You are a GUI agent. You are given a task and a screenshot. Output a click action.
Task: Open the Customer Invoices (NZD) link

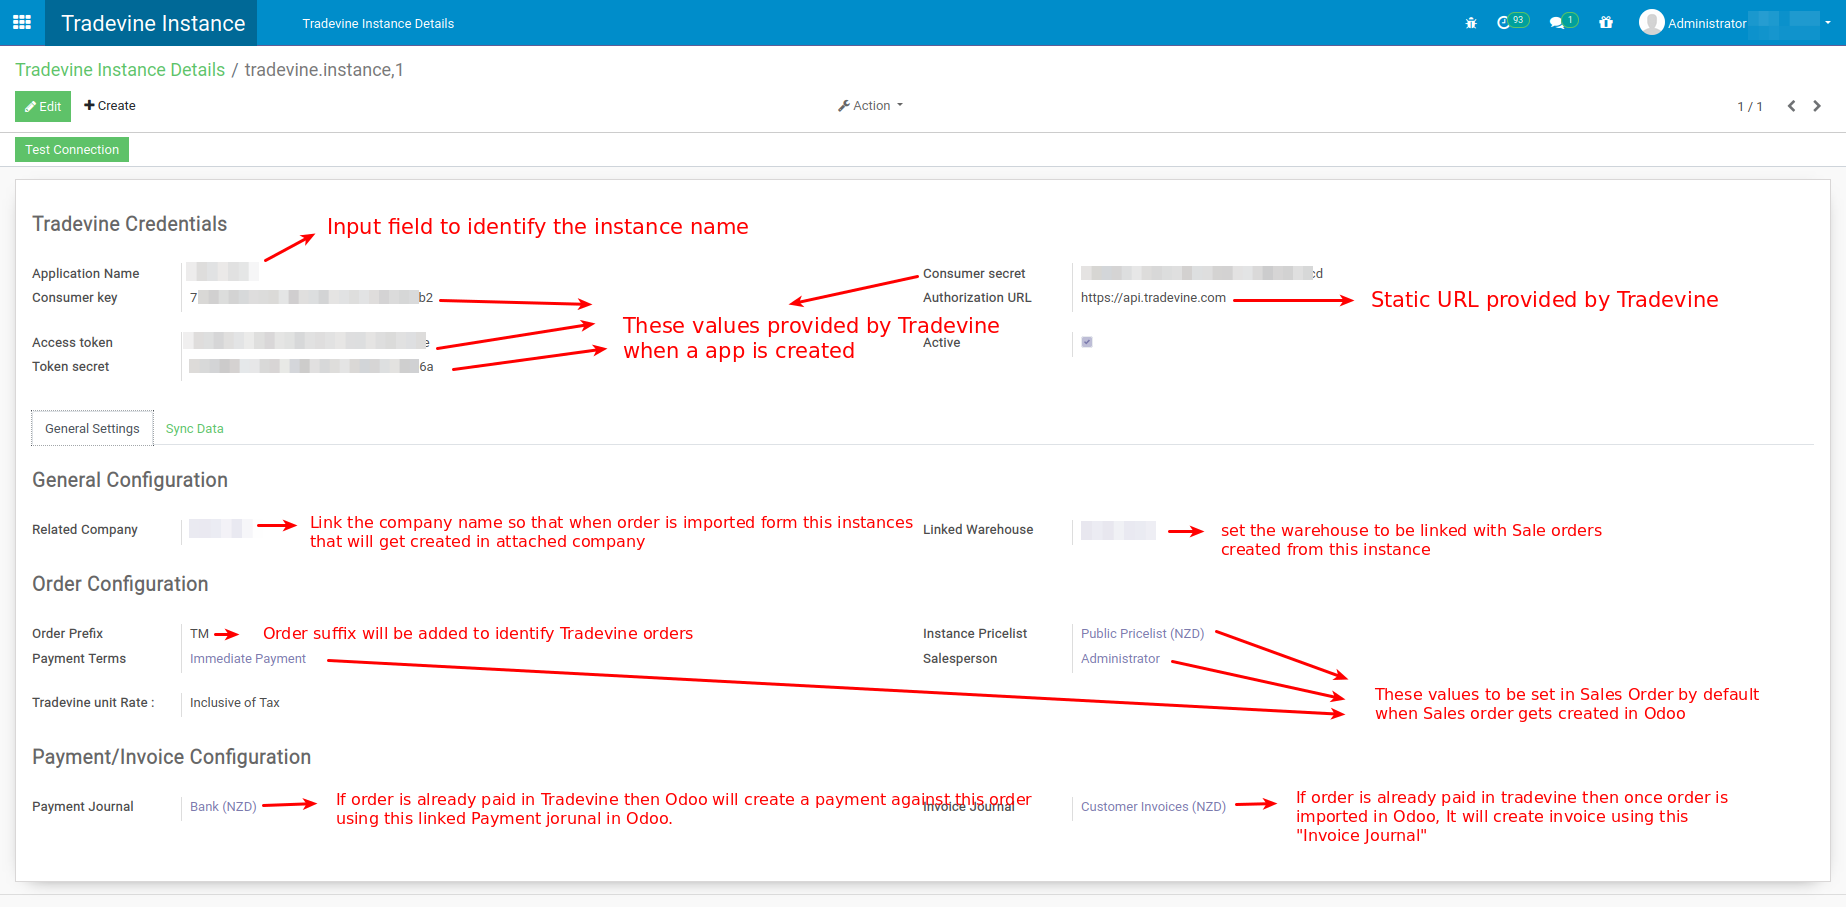(1153, 807)
